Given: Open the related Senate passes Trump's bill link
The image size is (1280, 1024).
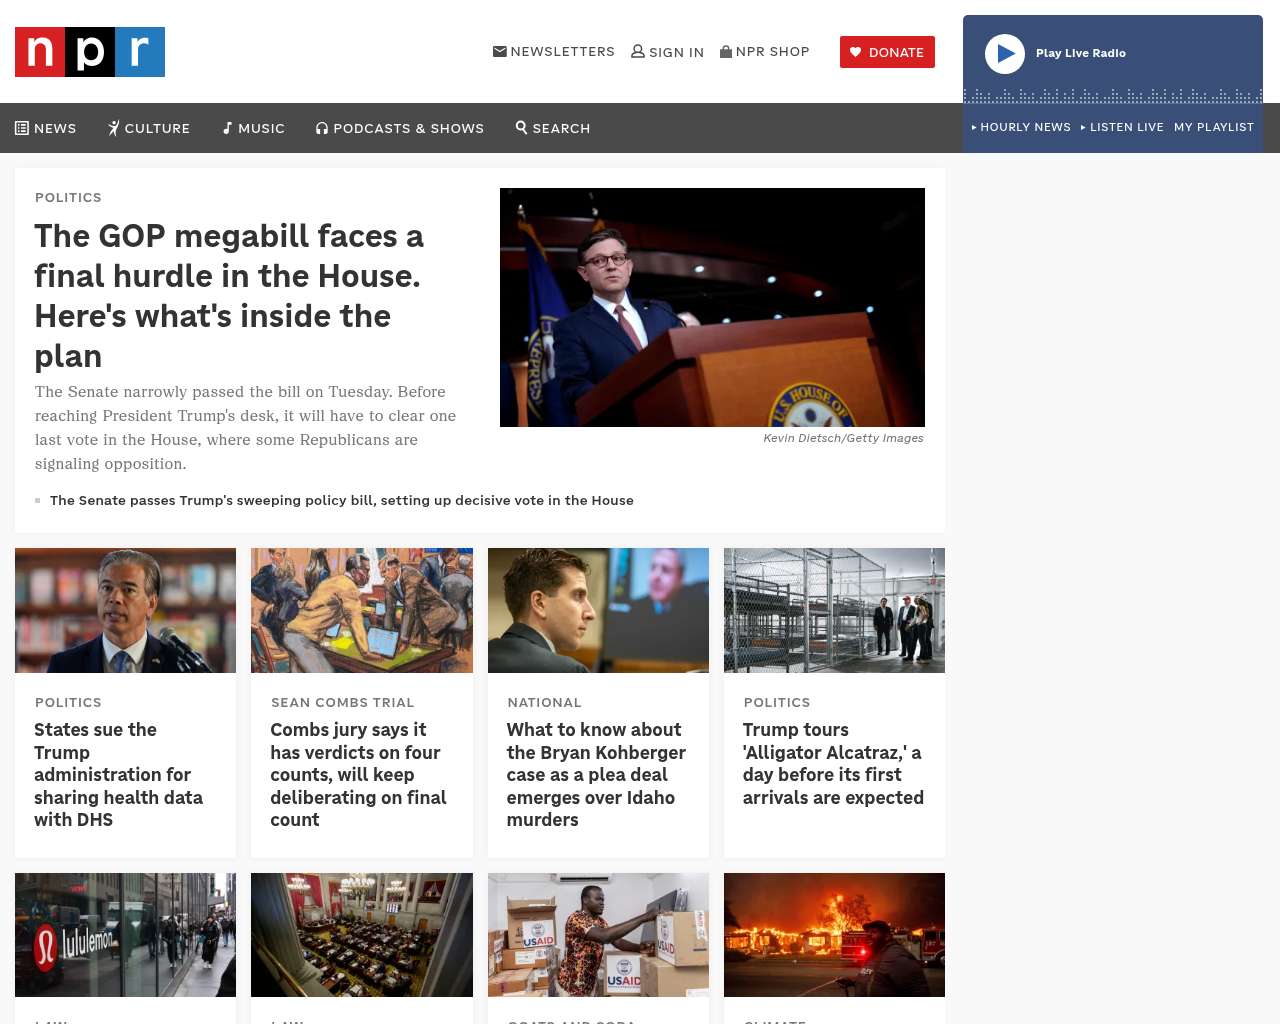Looking at the screenshot, I should tap(342, 500).
